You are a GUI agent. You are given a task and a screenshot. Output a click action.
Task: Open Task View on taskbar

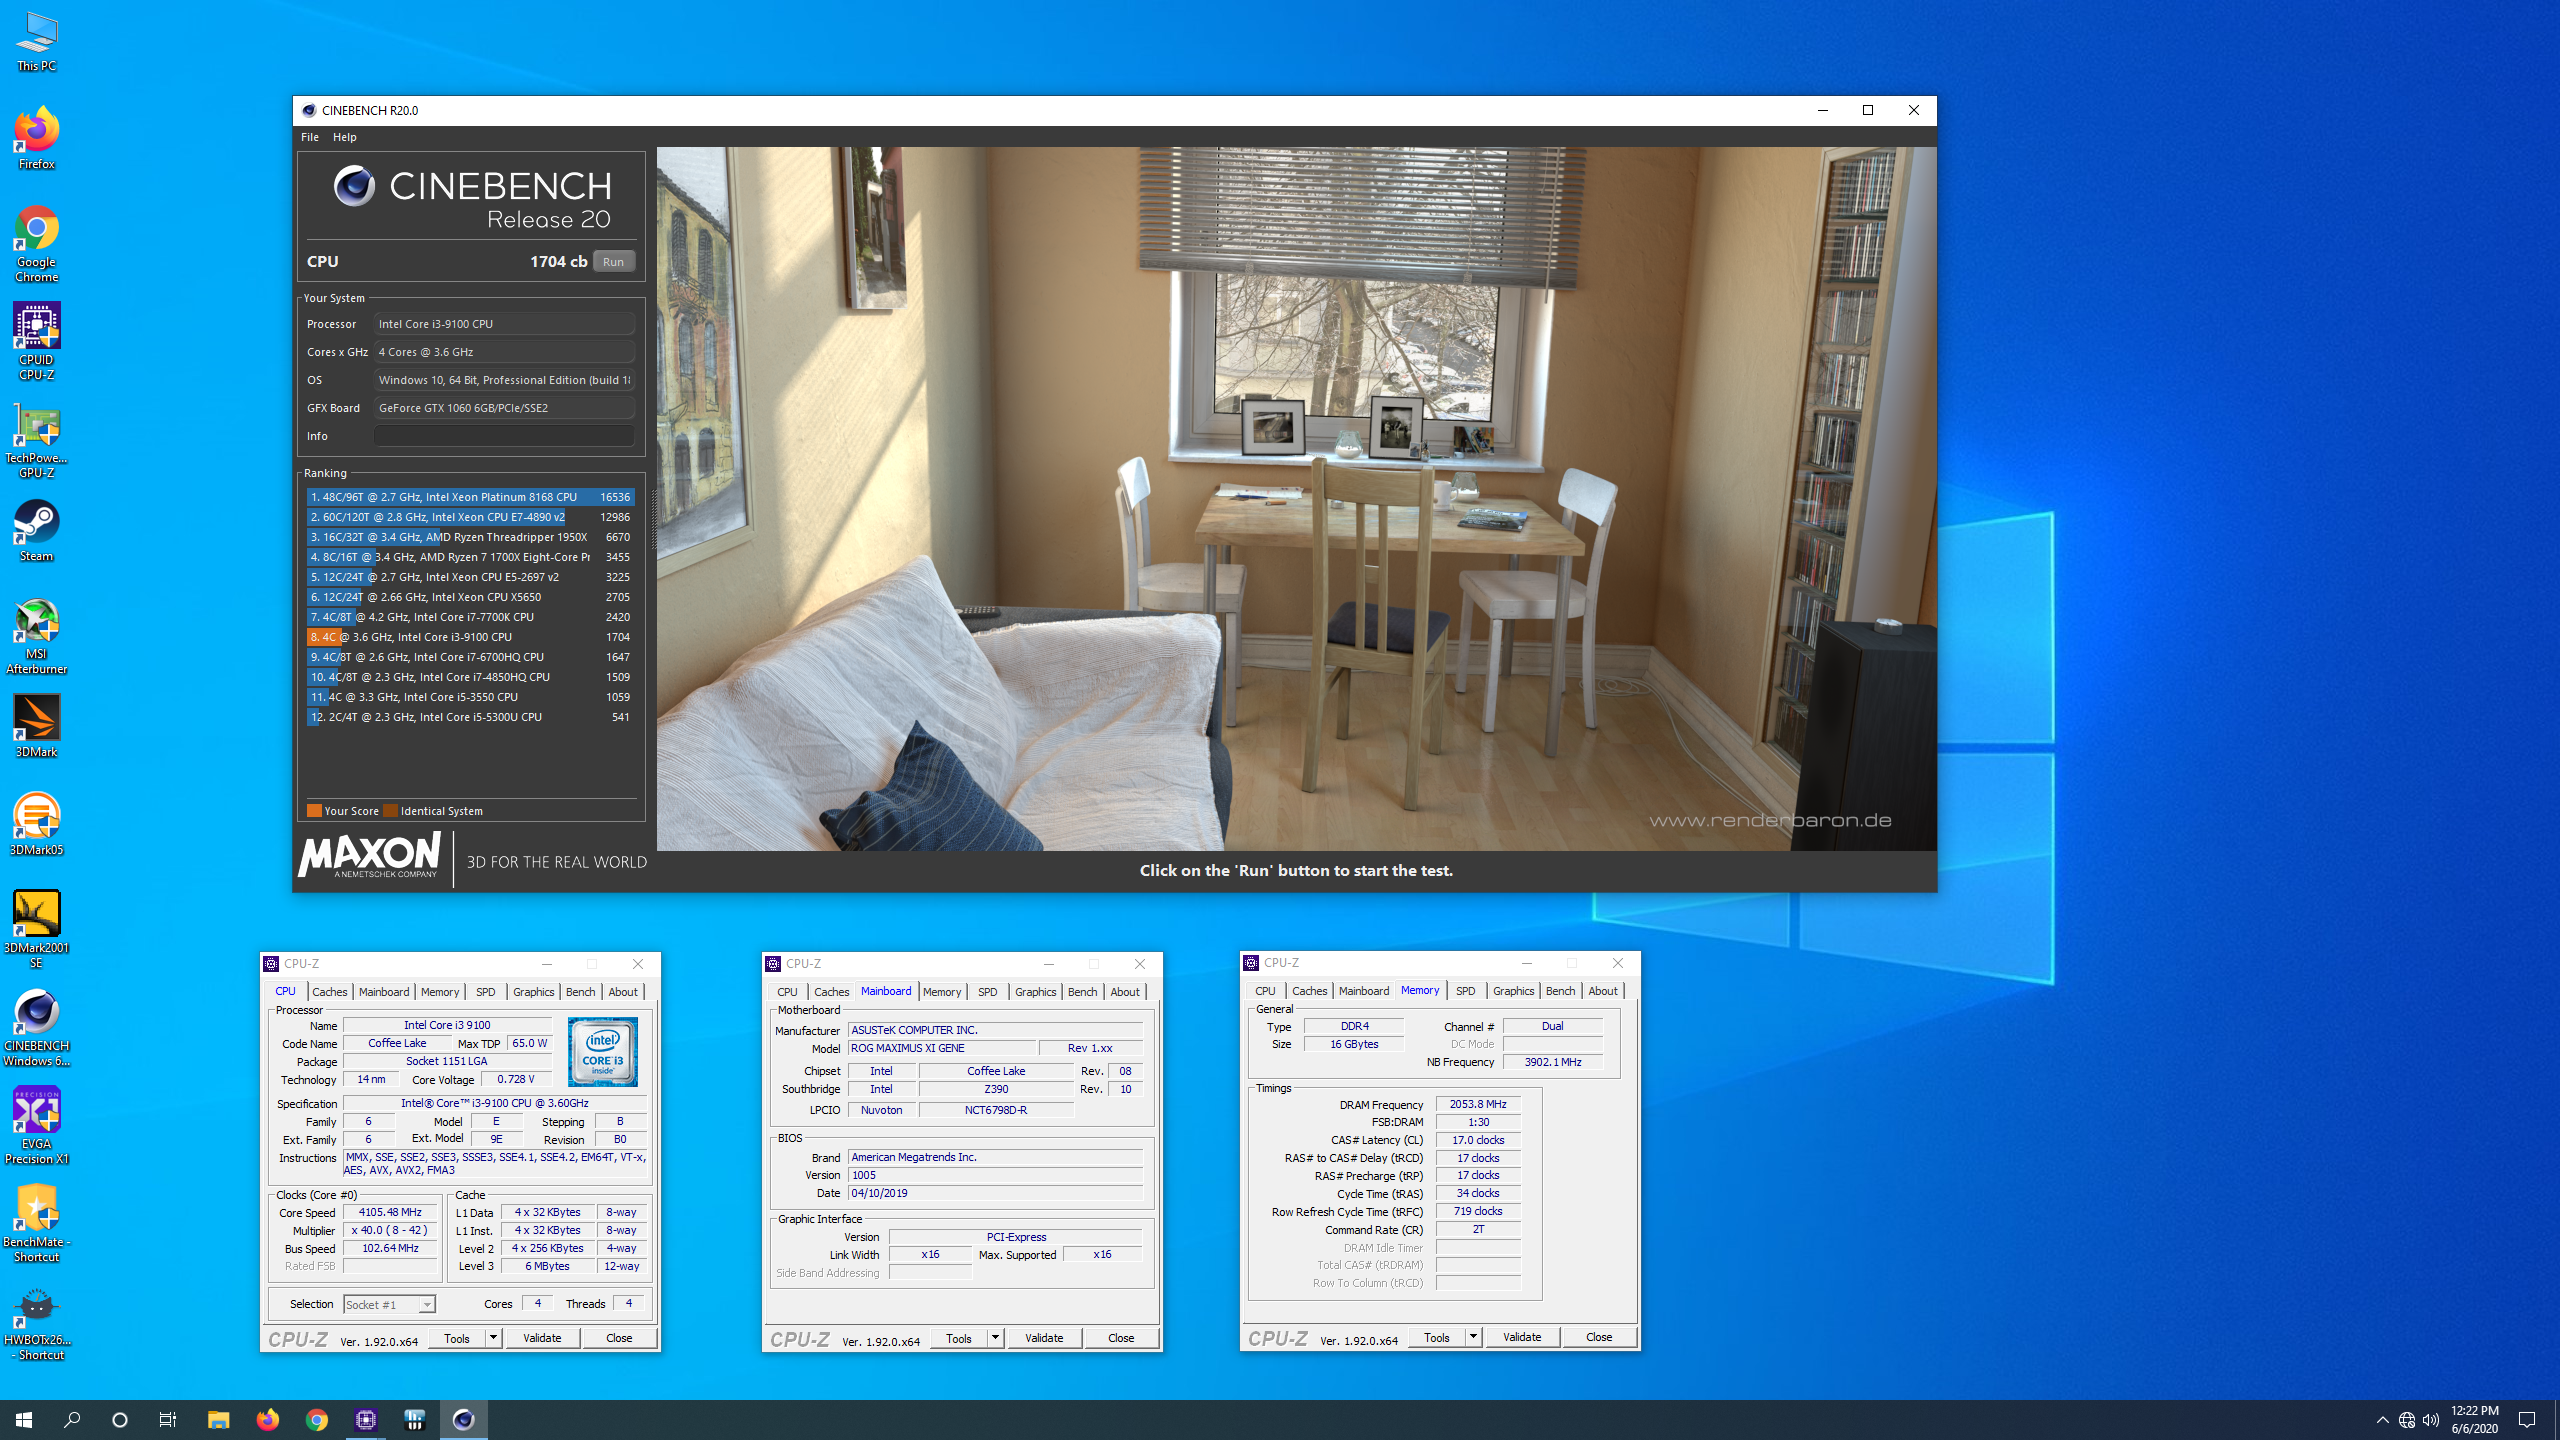tap(168, 1419)
